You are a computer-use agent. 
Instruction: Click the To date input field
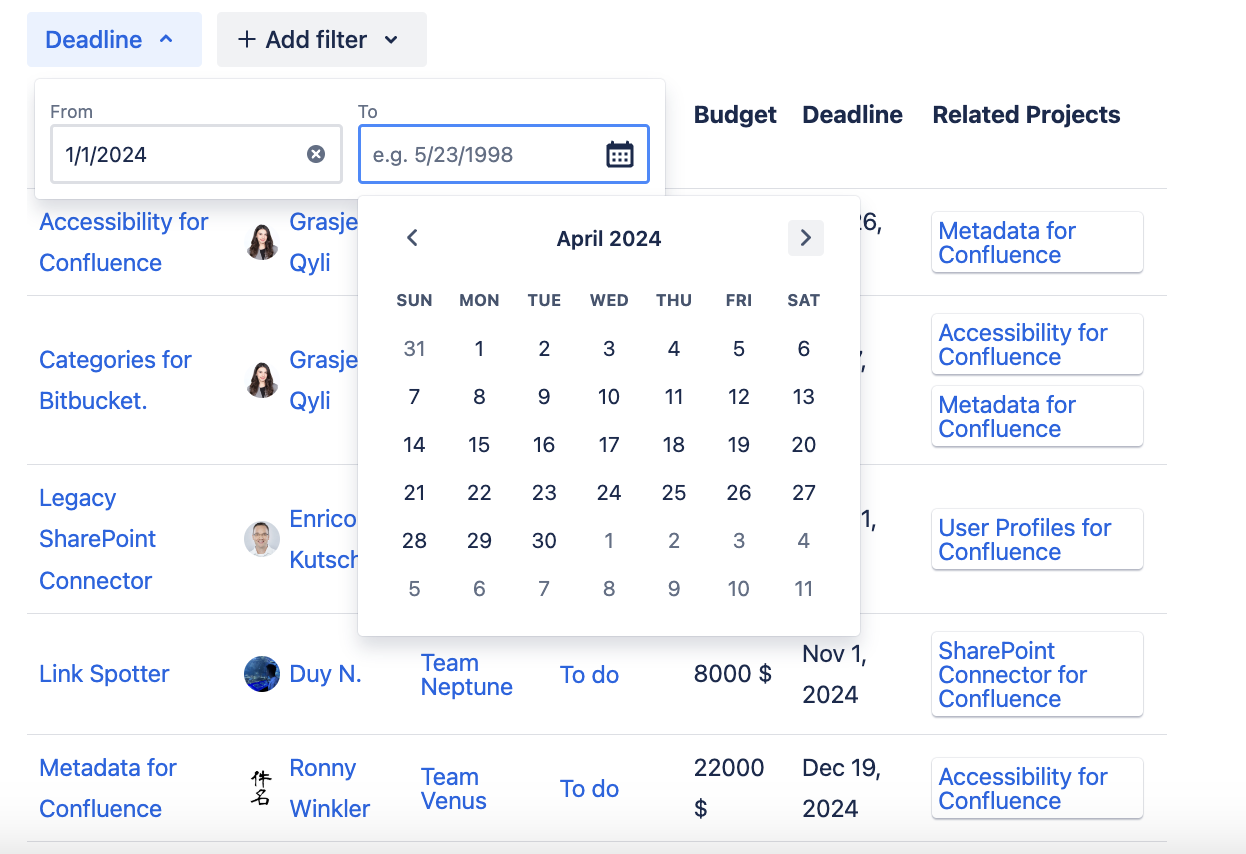tap(482, 155)
